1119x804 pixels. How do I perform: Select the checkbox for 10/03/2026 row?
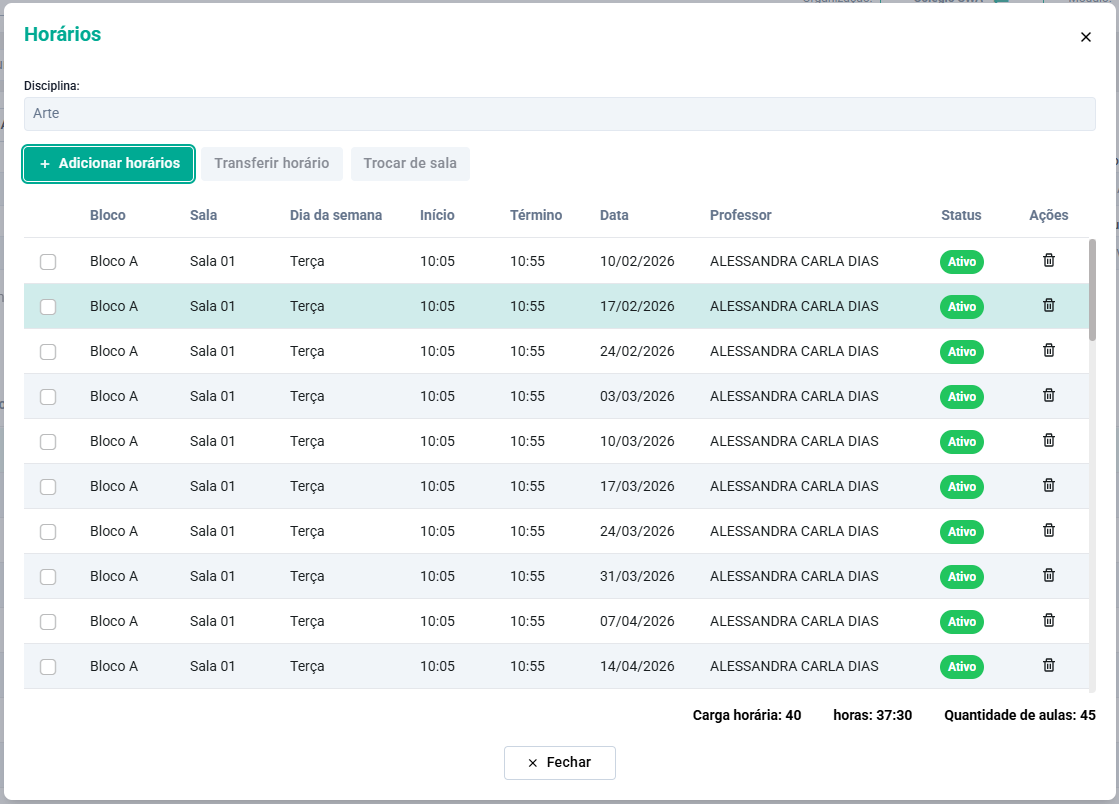tap(48, 442)
